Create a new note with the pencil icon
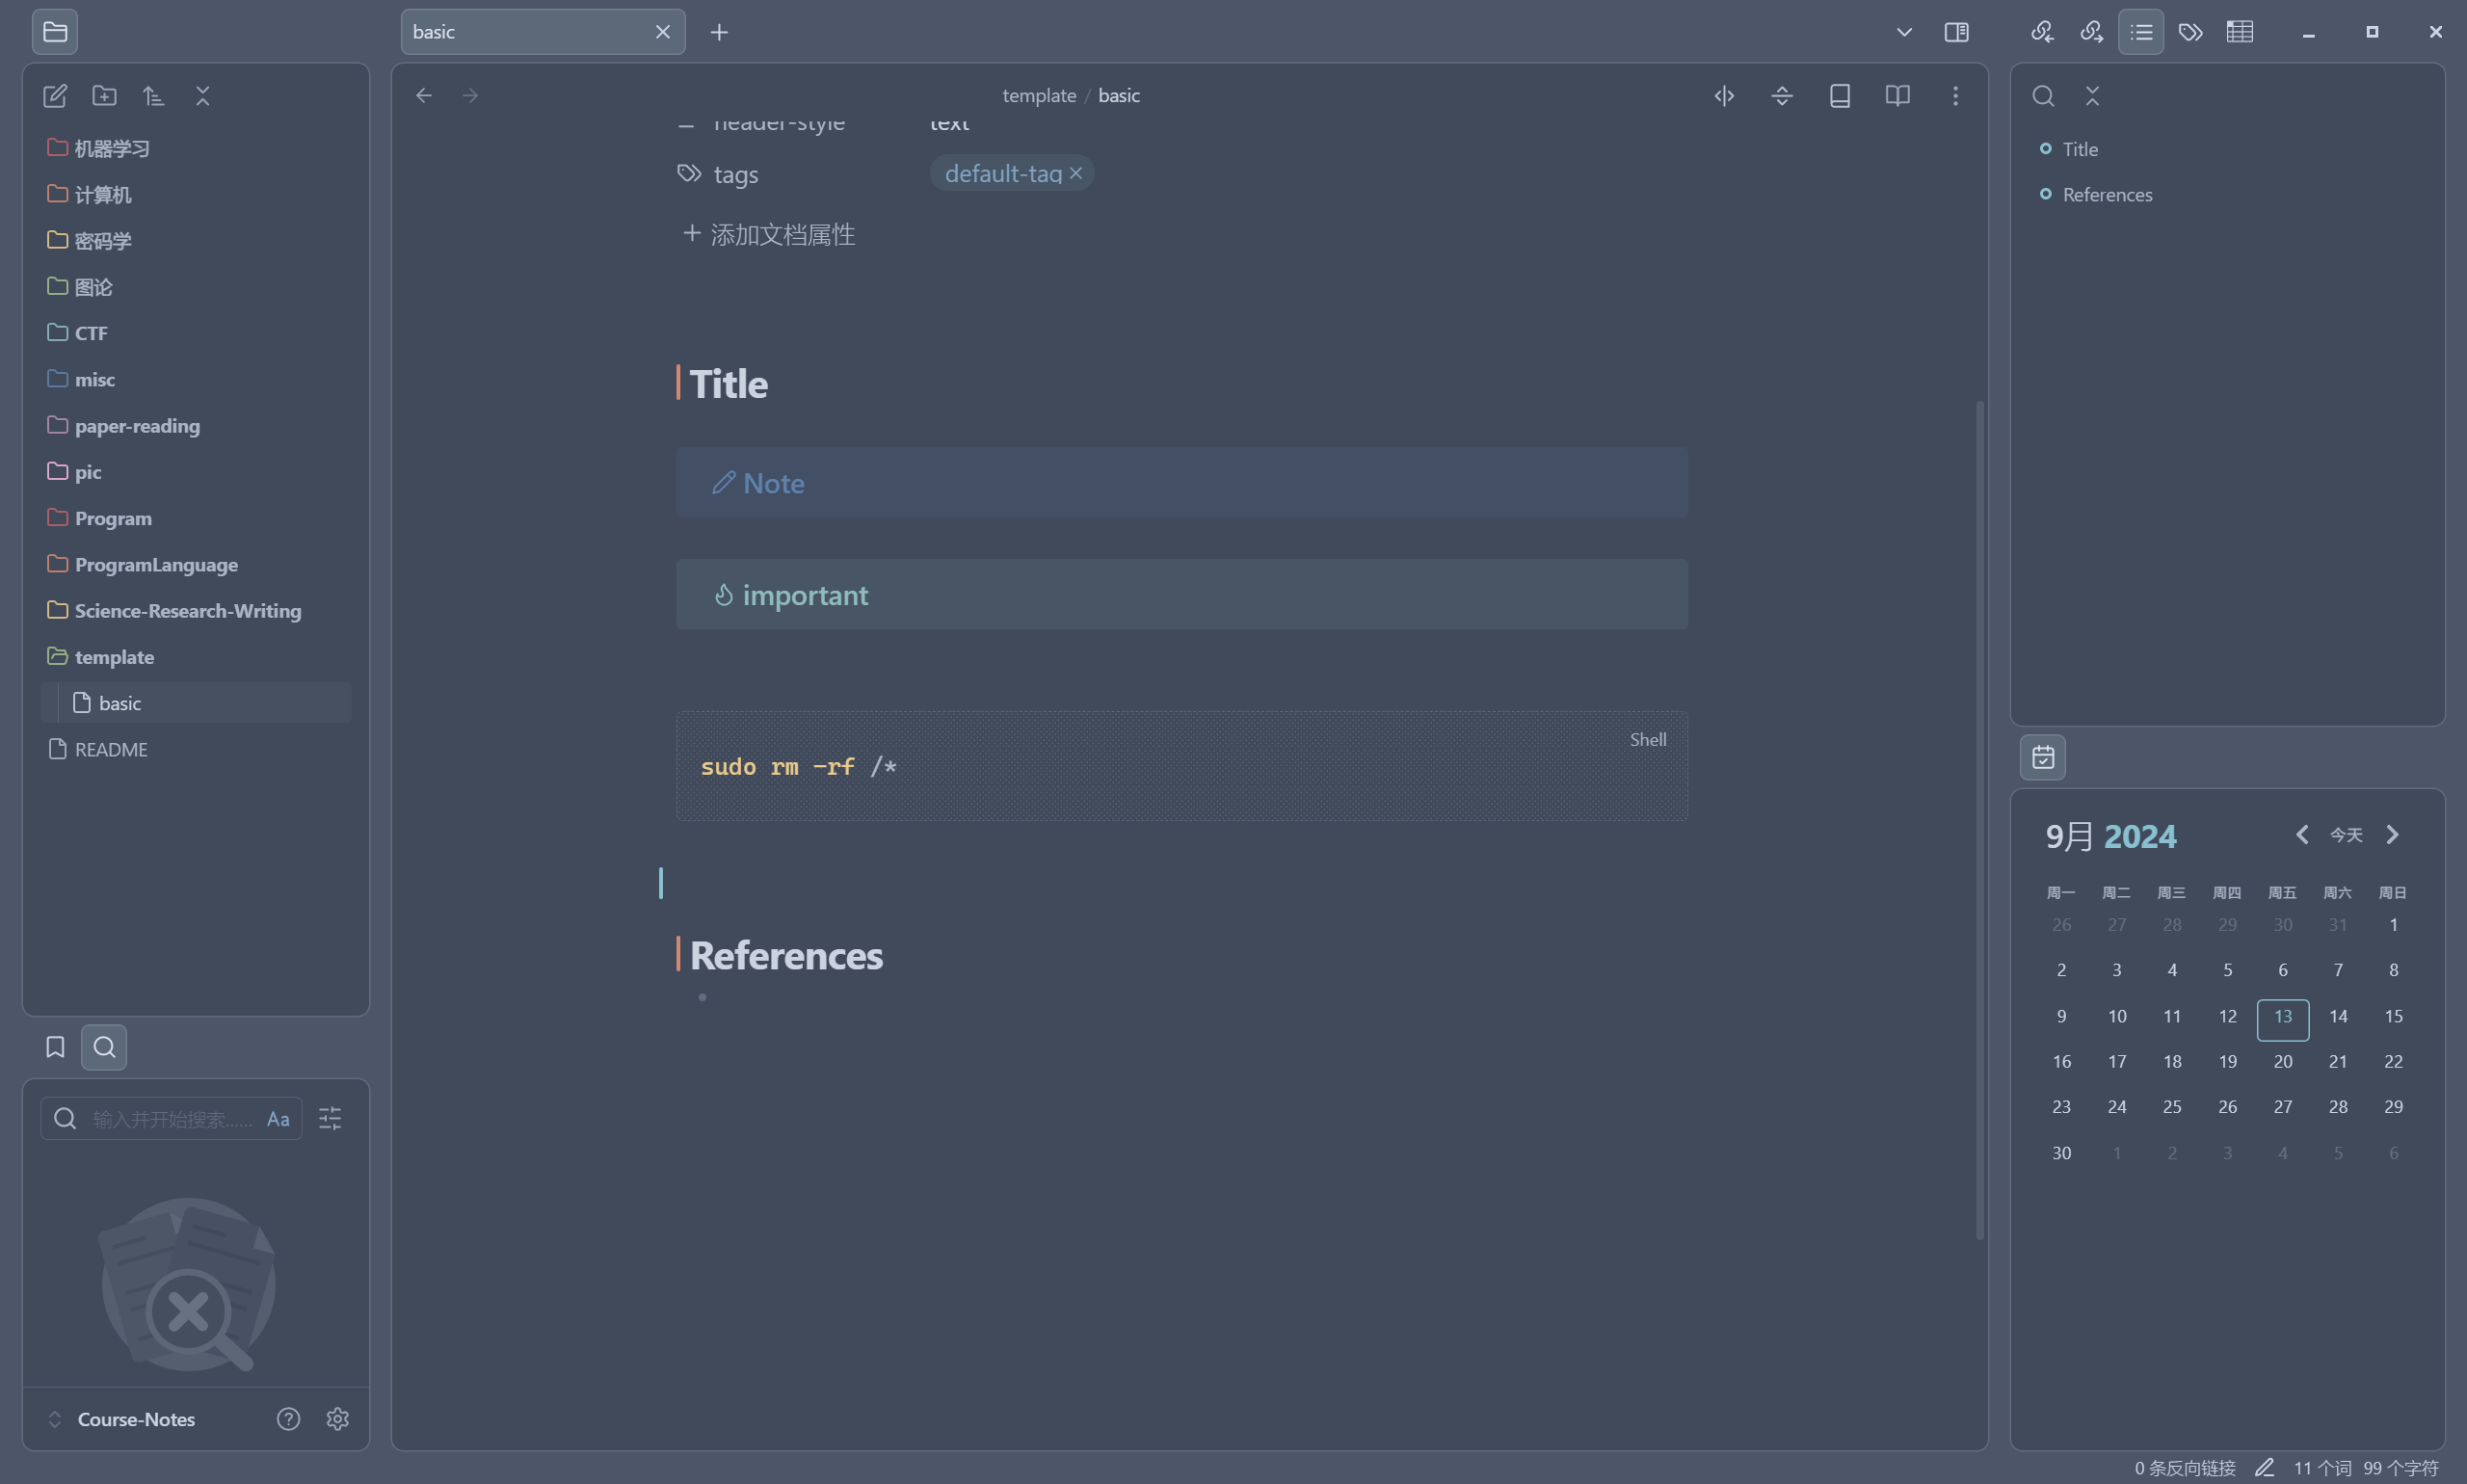This screenshot has width=2467, height=1484. click(55, 96)
